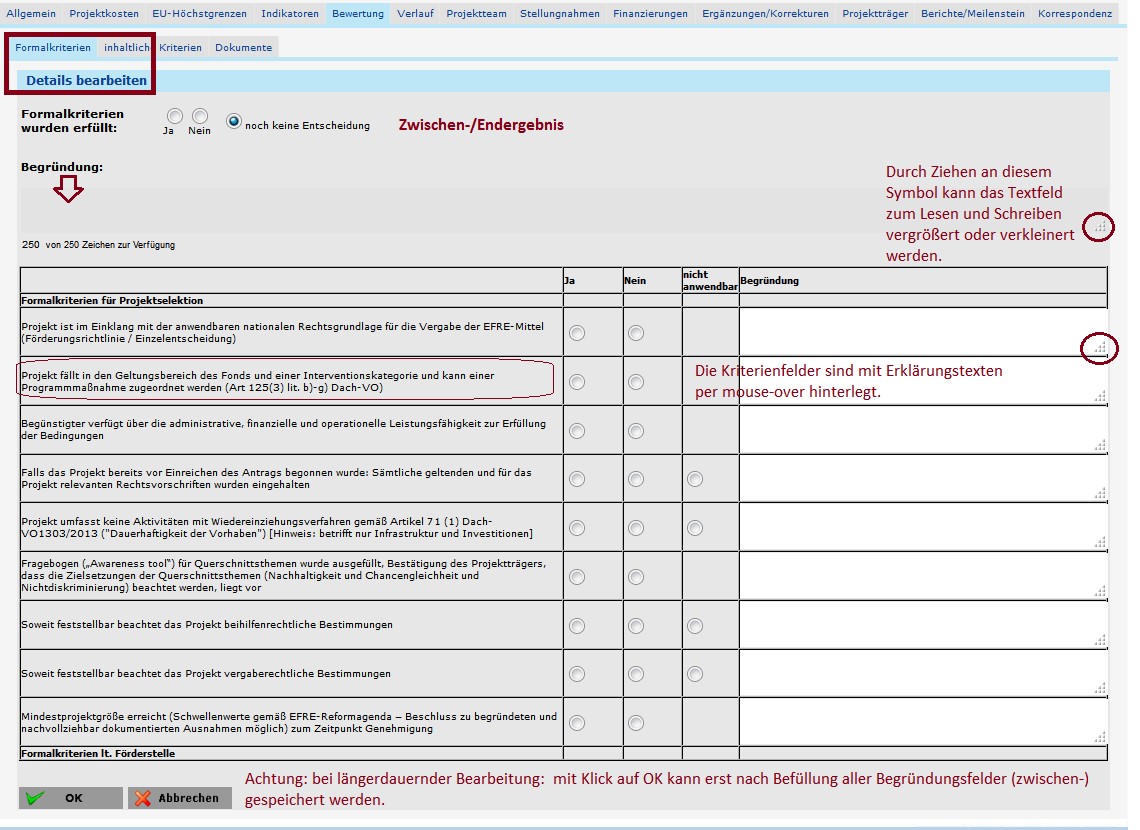The width and height of the screenshot is (1140, 830).
Task: Click resize grip in first criteria Begründung field
Action: (1100, 348)
